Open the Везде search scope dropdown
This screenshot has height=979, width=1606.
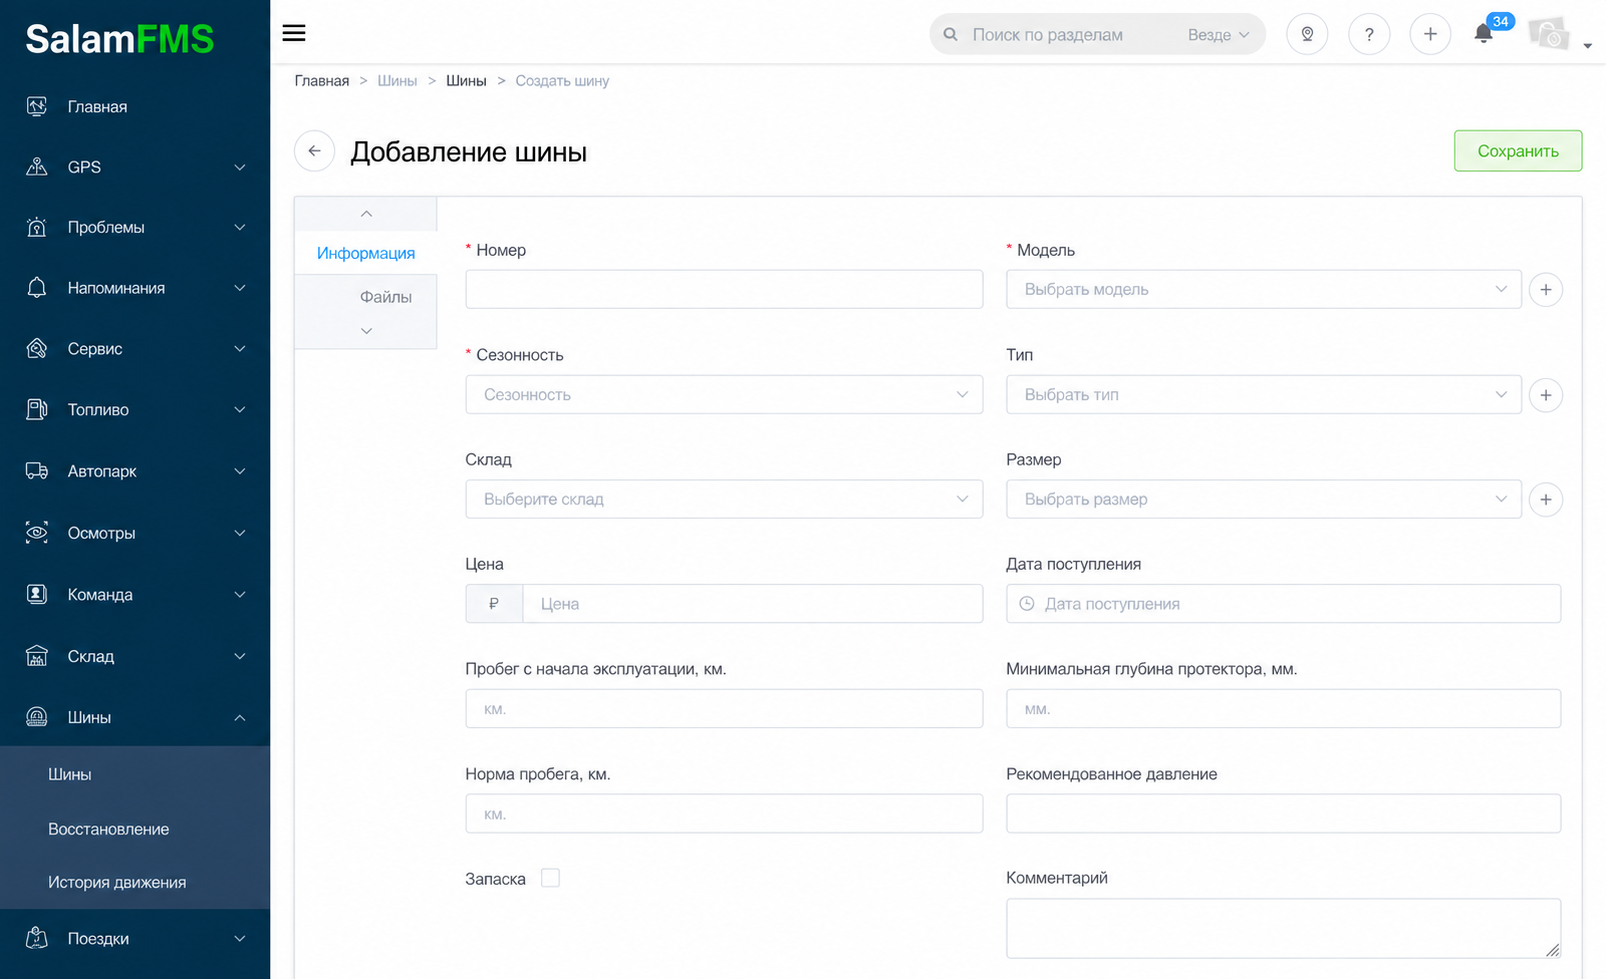(x=1218, y=35)
